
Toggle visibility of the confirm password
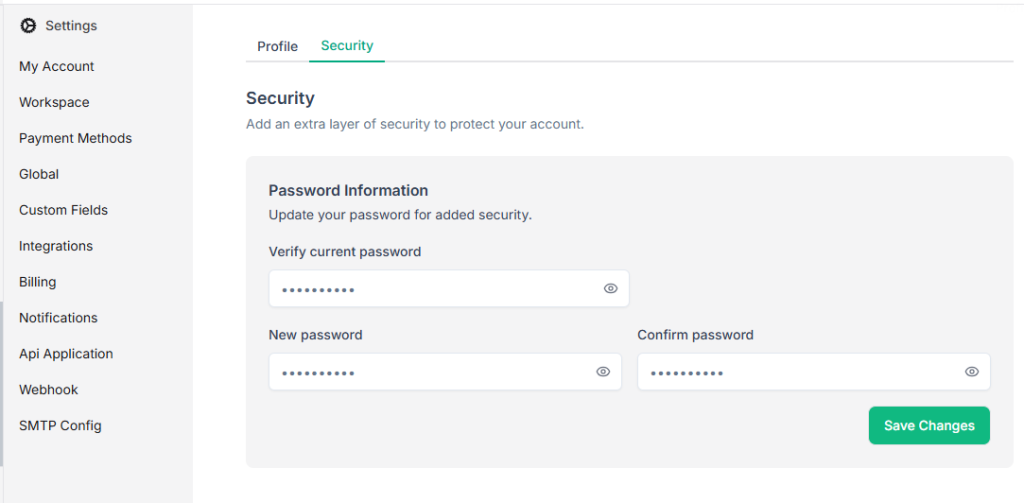point(971,372)
